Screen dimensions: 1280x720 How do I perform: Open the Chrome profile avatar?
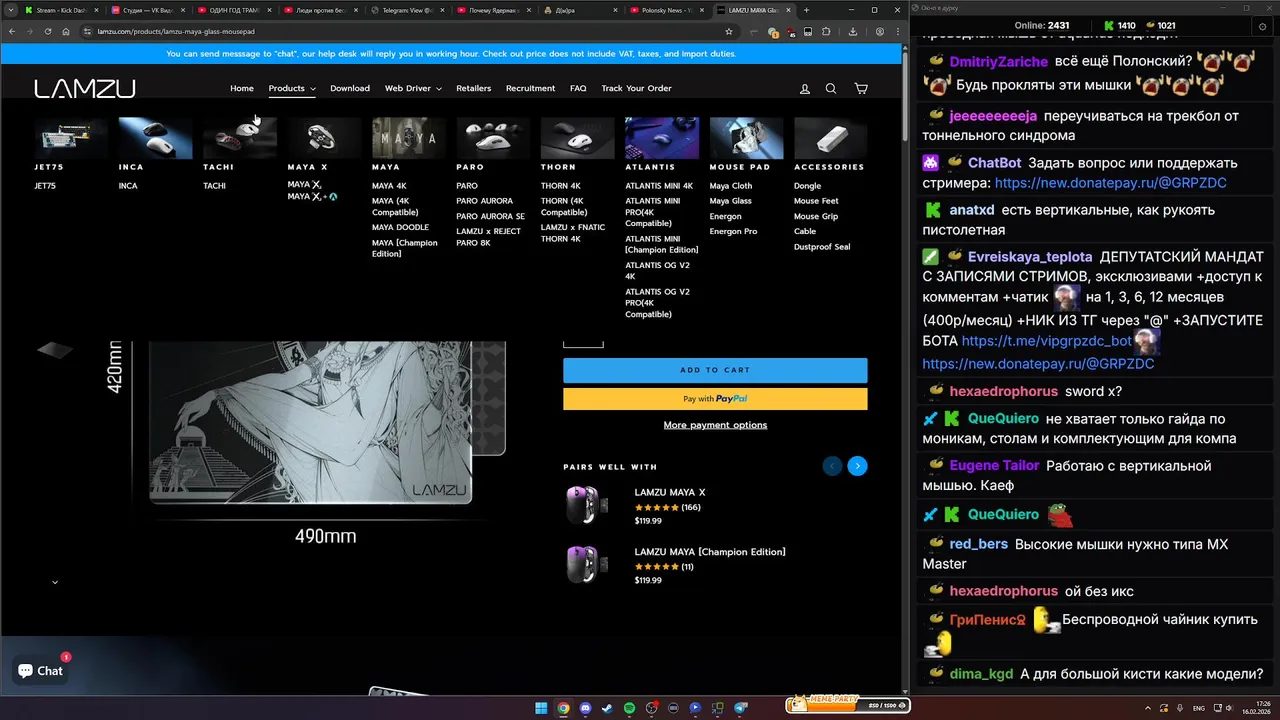tap(879, 31)
